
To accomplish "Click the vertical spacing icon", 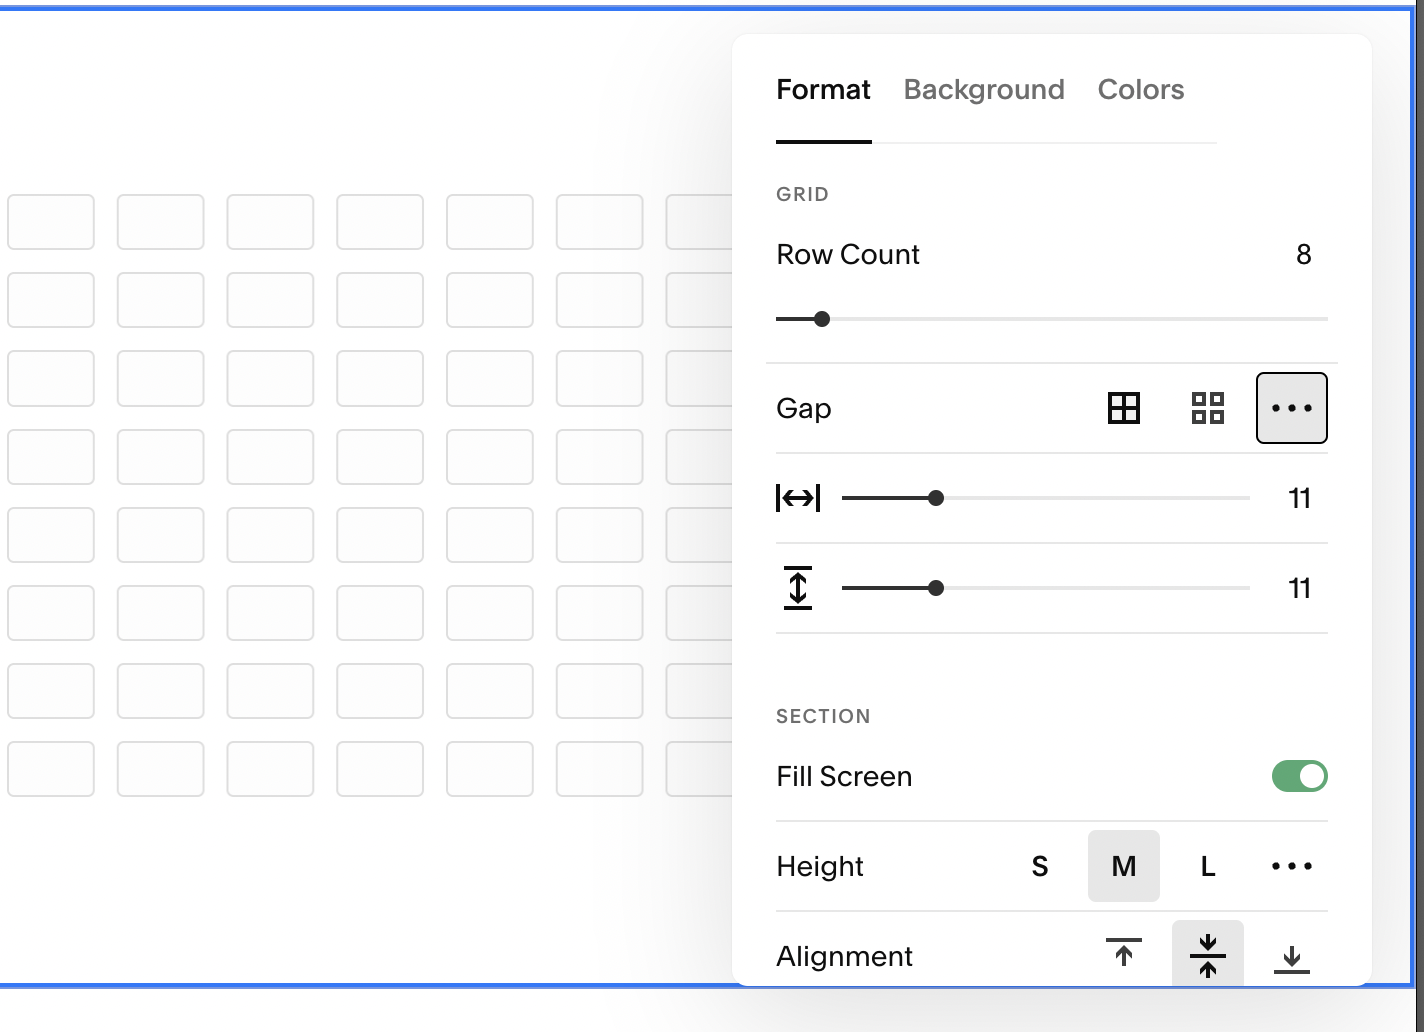I will (x=798, y=588).
